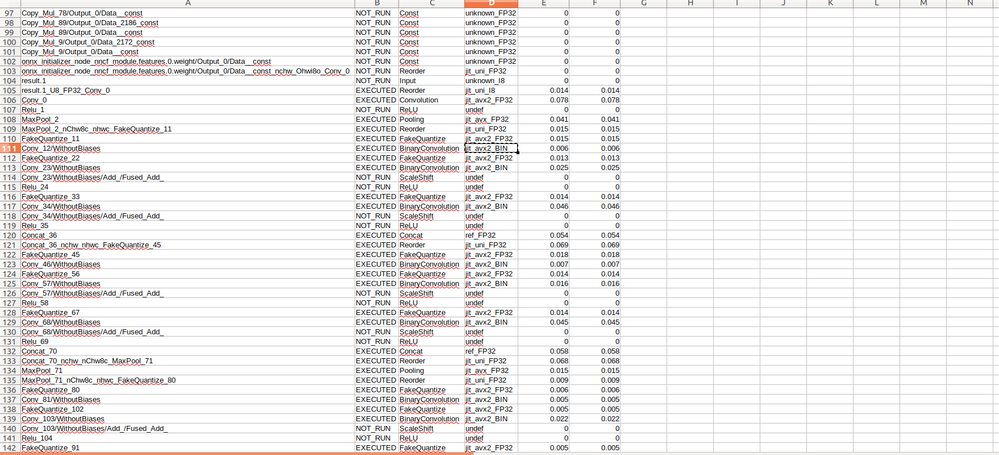Click 0.078 in column E
This screenshot has height=455, width=999.
pos(543,100)
